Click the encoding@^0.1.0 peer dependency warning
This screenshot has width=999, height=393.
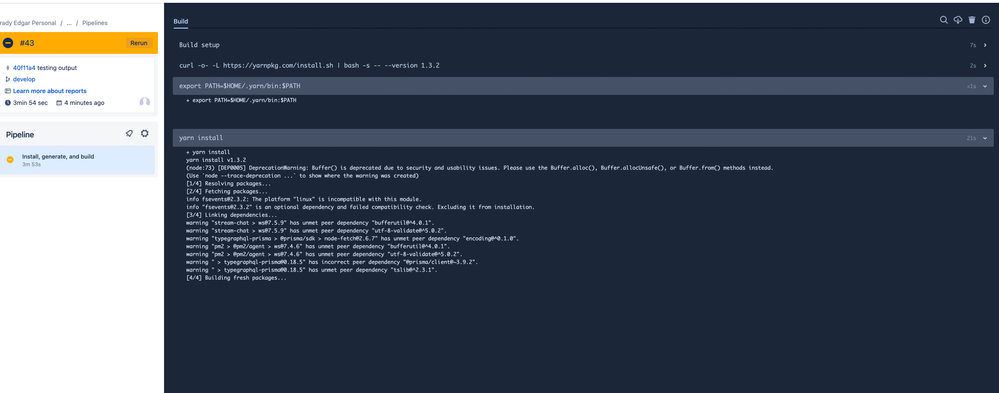click(352, 238)
